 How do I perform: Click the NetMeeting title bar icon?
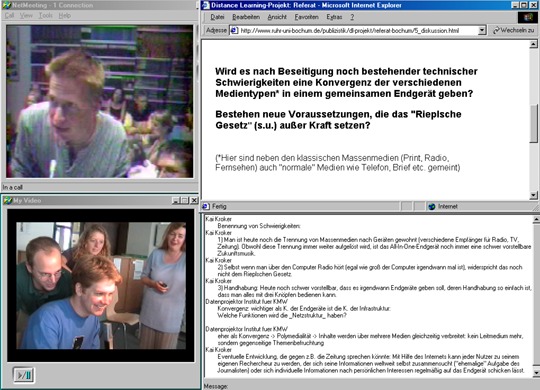click(x=7, y=5)
